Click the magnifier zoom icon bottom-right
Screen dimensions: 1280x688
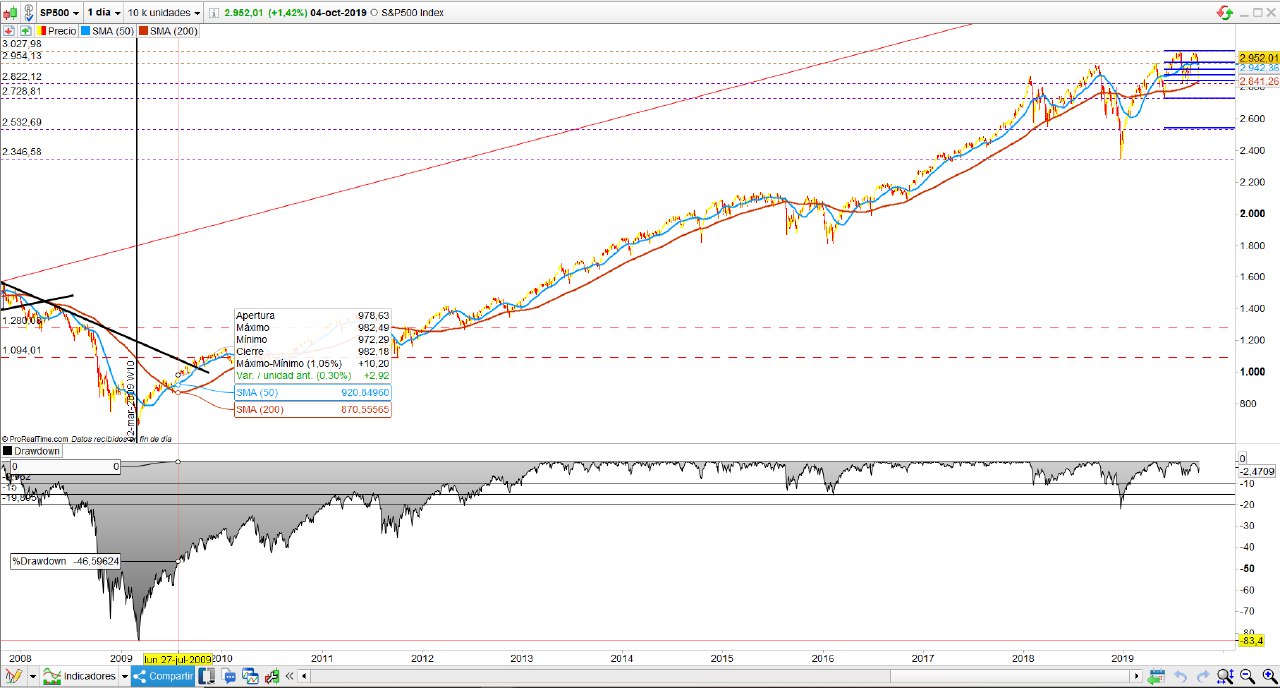(1226, 676)
